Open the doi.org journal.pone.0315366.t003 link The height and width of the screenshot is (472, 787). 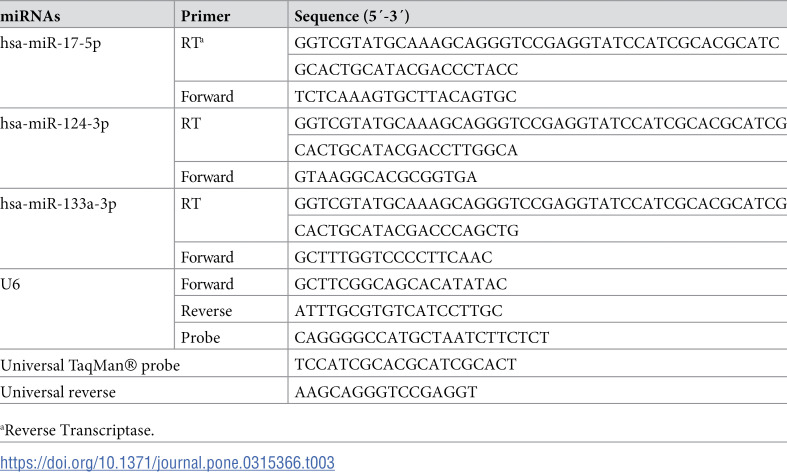click(x=167, y=462)
